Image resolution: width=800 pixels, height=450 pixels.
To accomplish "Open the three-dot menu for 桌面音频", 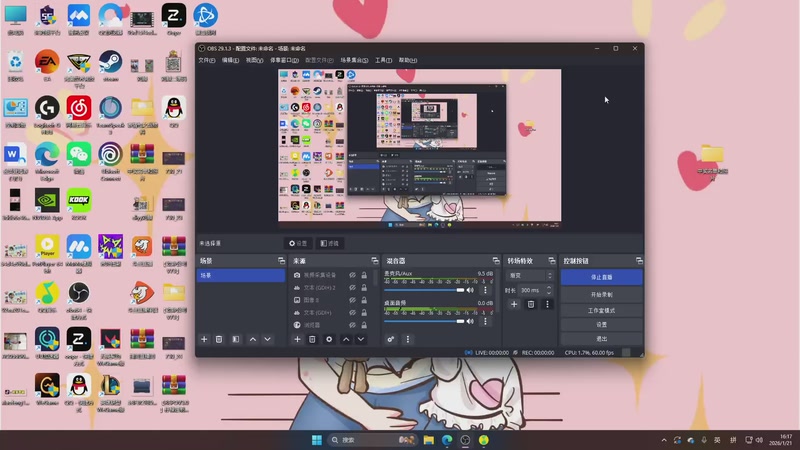I will point(485,321).
